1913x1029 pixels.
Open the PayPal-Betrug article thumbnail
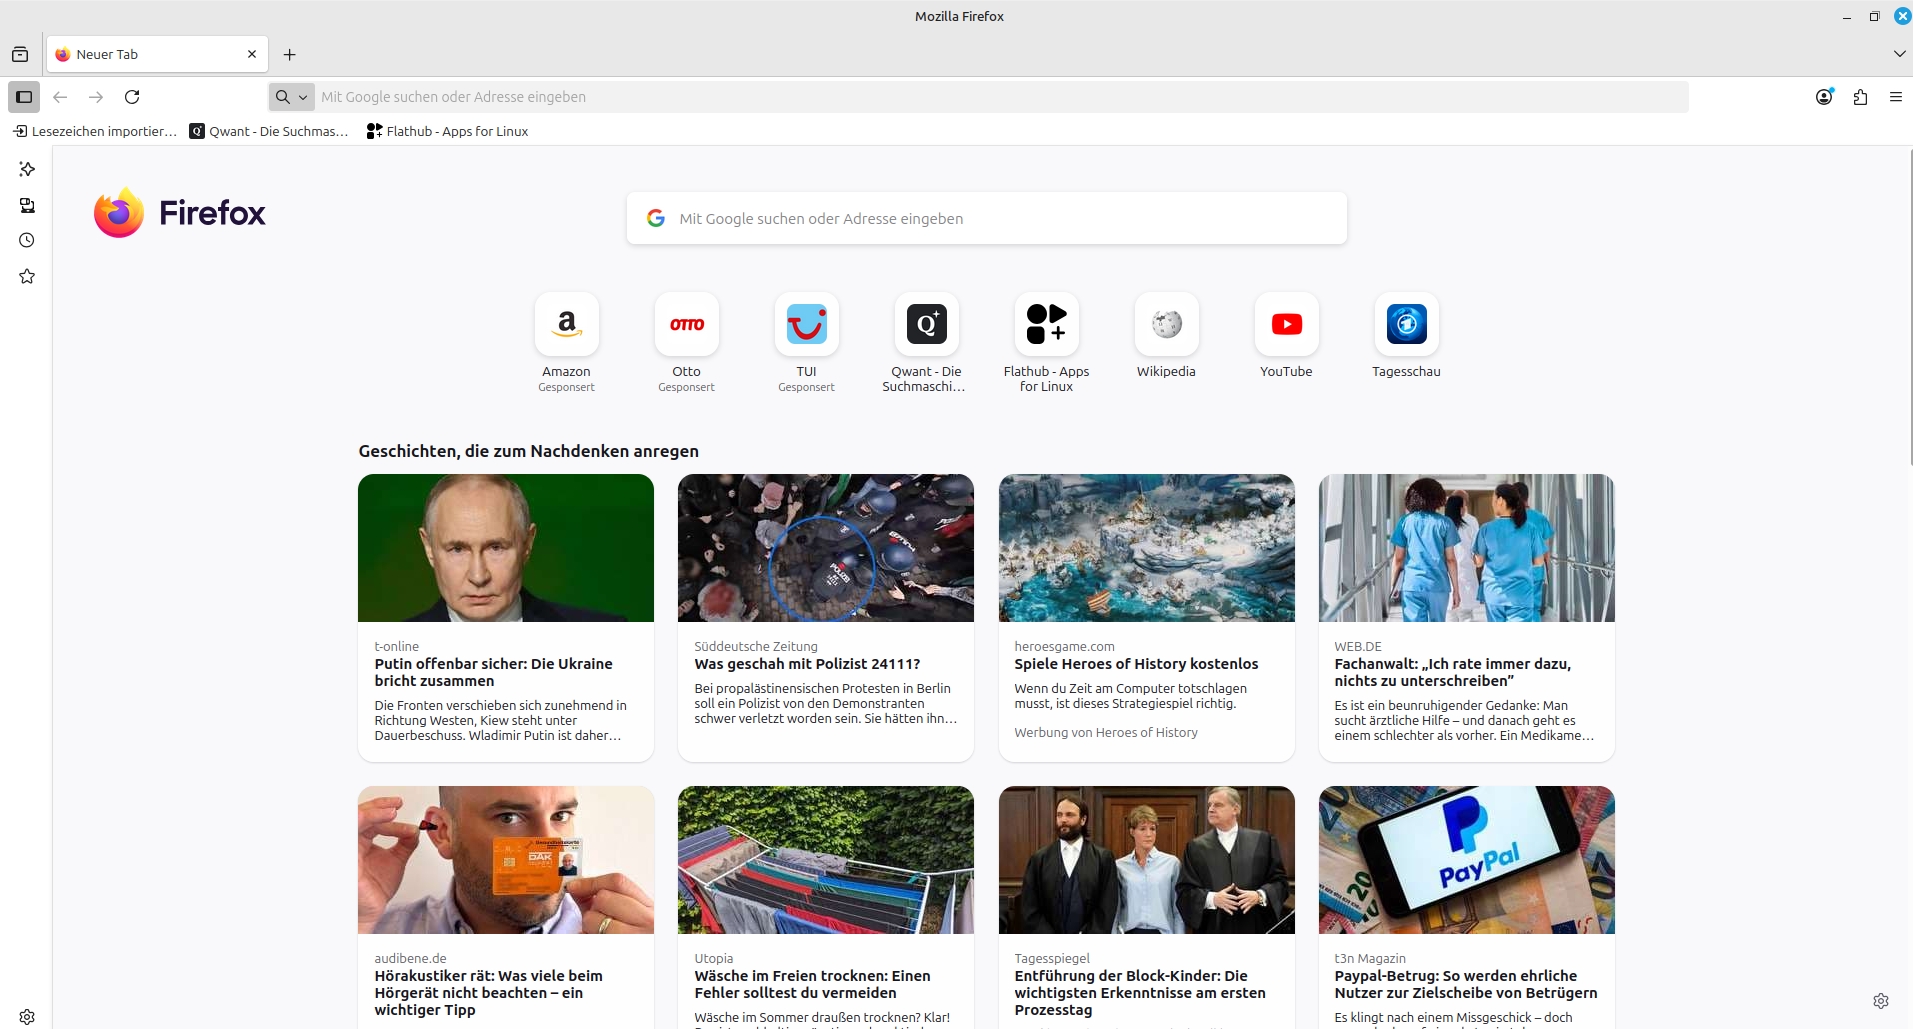pyautogui.click(x=1466, y=860)
